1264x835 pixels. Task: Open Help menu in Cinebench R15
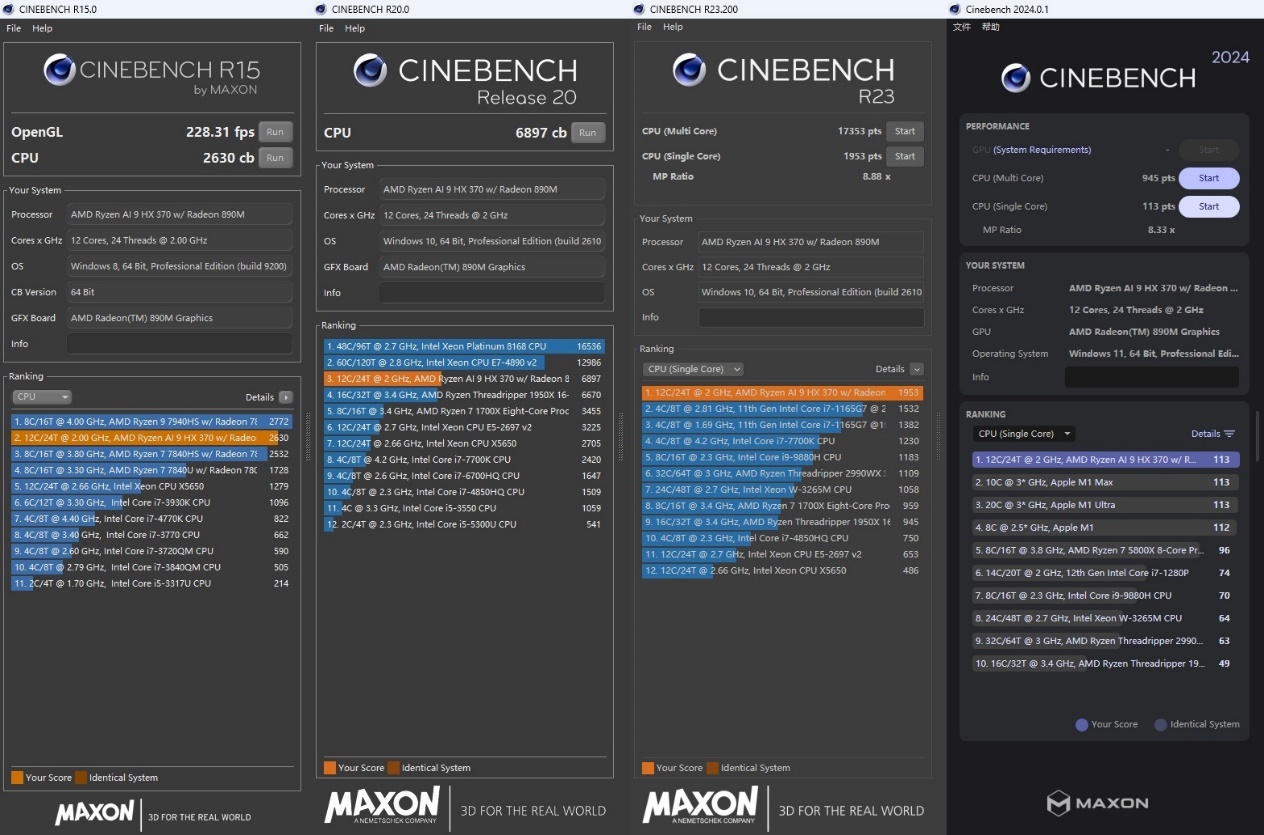tap(42, 29)
